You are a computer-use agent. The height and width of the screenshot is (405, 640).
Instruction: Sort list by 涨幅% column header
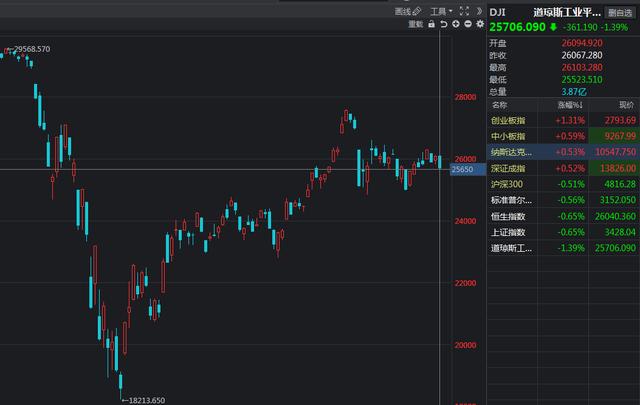[x=570, y=104]
